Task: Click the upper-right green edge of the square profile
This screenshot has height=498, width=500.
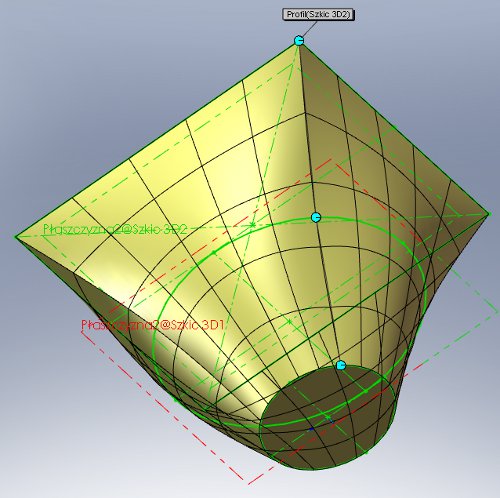Action: pos(394,128)
